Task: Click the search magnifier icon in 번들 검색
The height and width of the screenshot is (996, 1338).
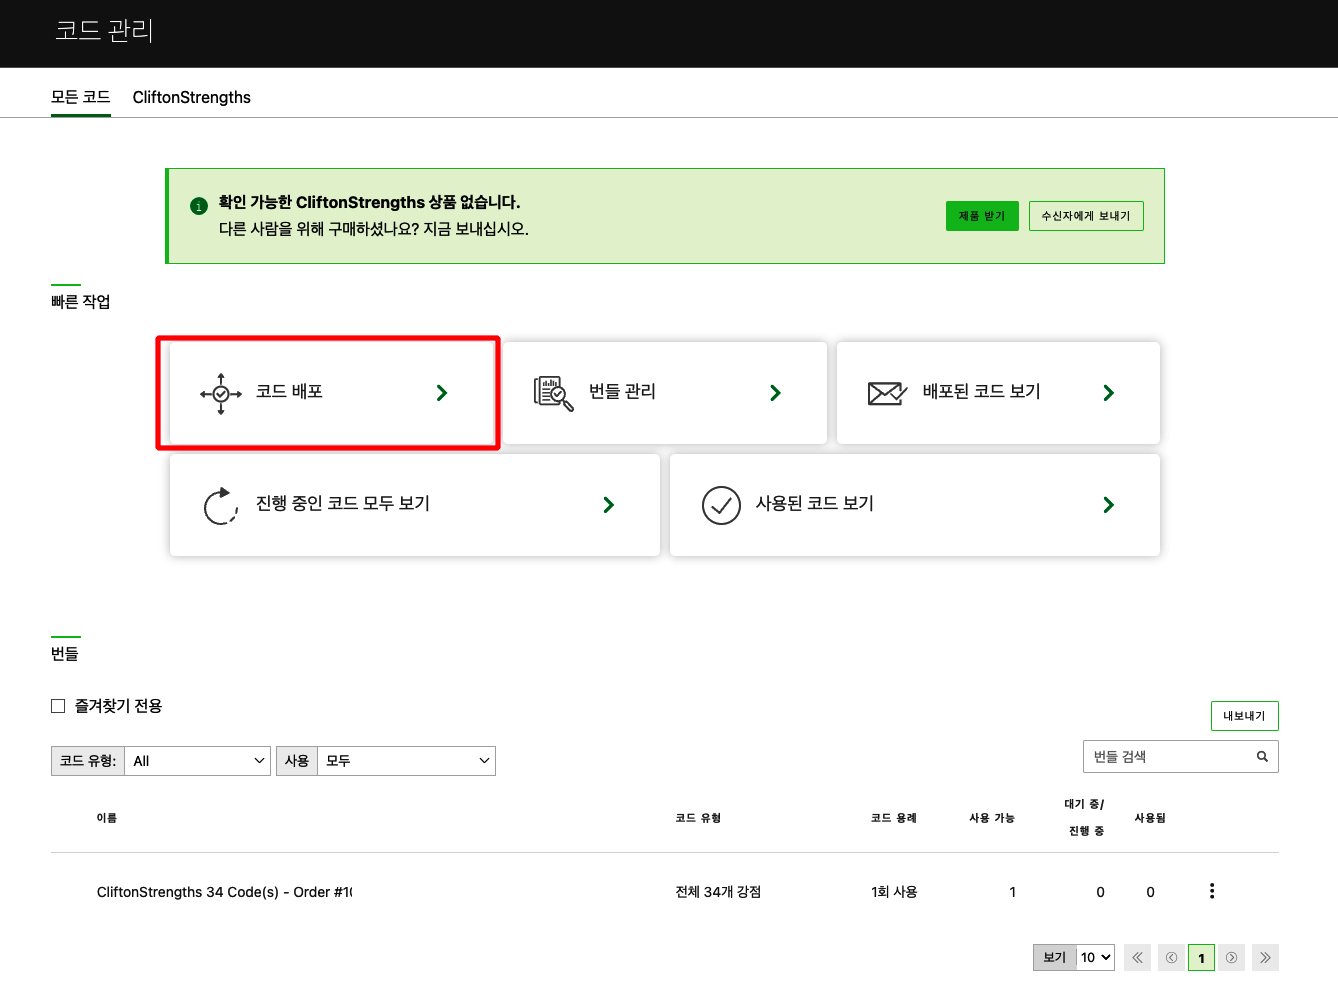Action: tap(1262, 757)
